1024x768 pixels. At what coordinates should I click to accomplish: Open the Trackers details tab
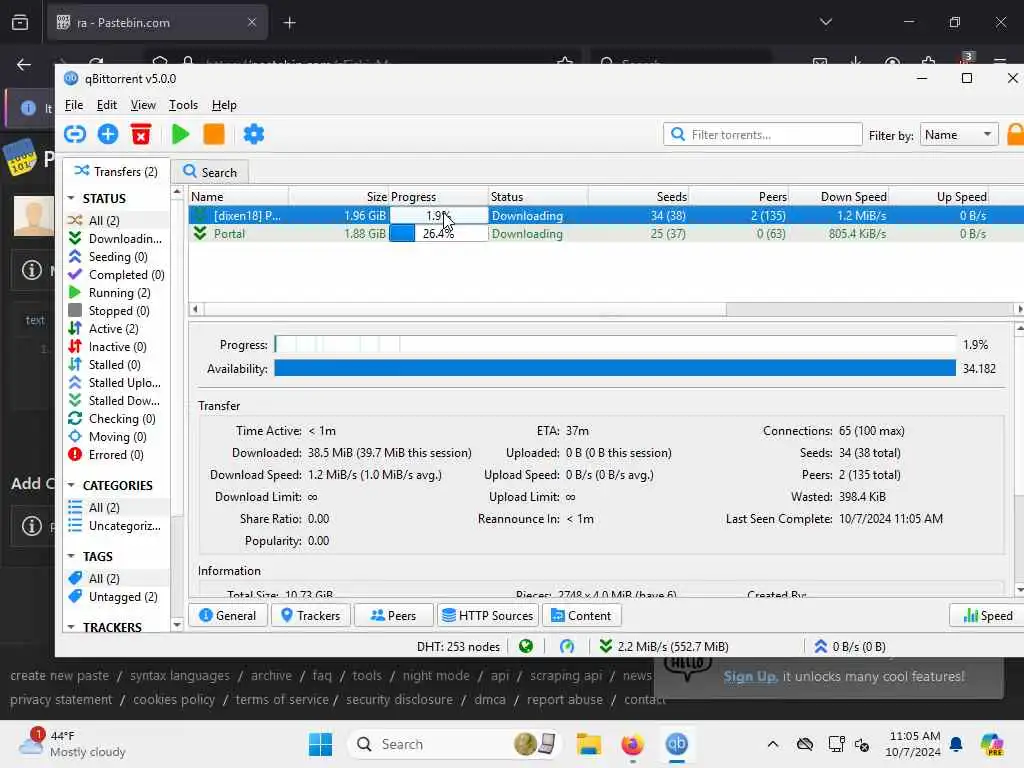[x=310, y=616]
